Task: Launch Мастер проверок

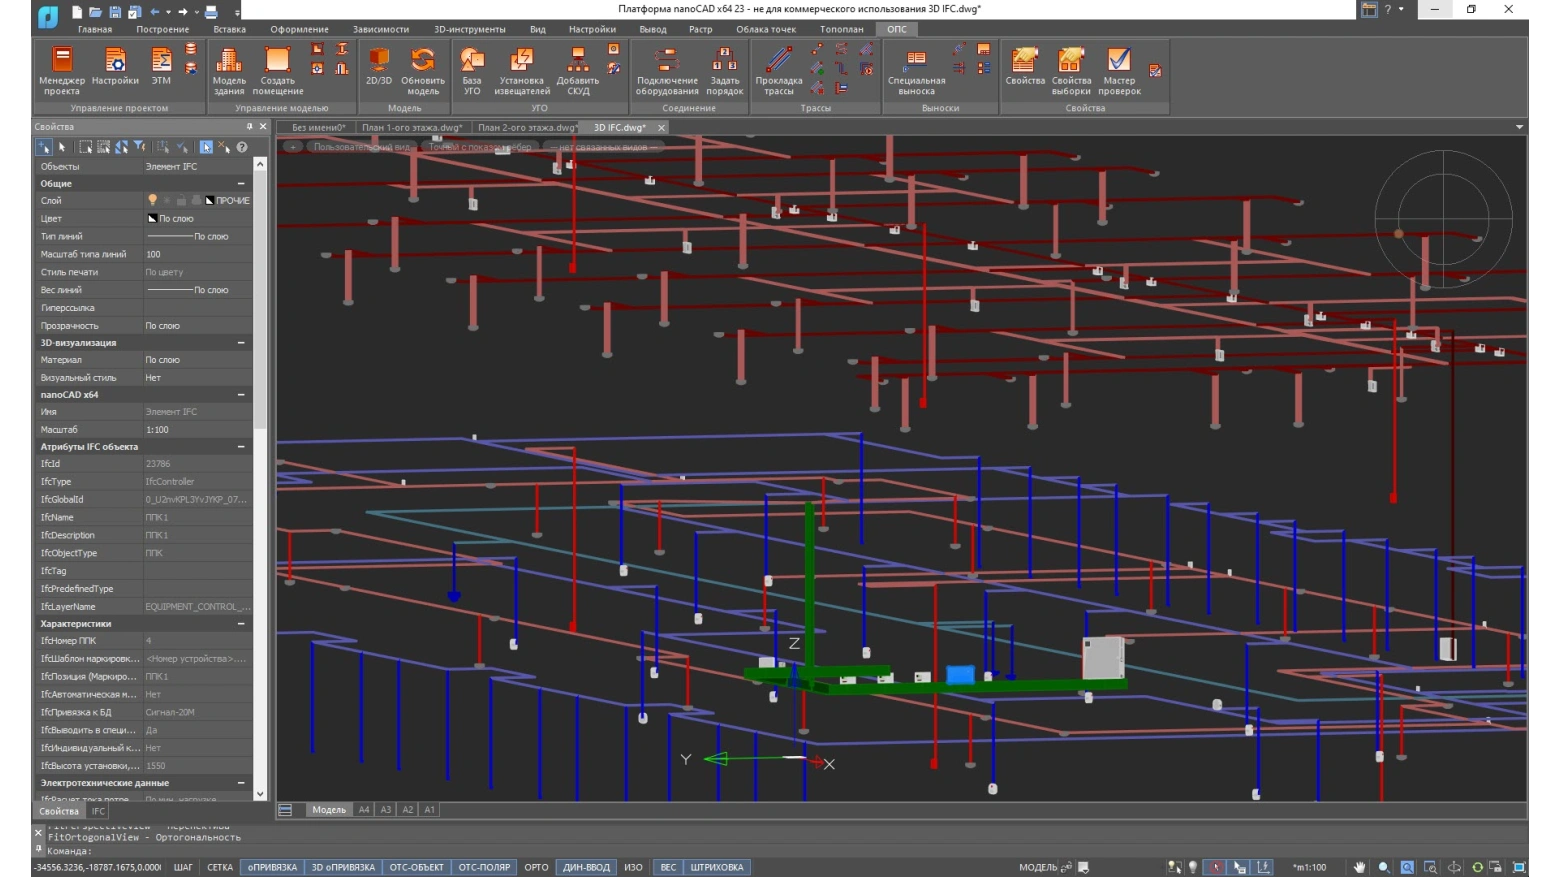Action: point(1118,70)
